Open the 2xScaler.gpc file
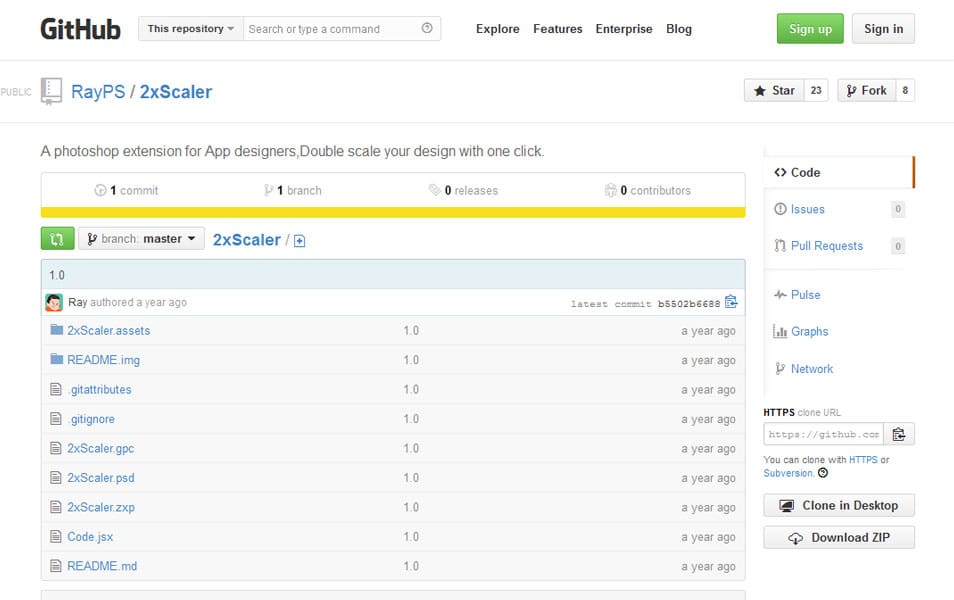This screenshot has width=954, height=600. click(x=100, y=448)
